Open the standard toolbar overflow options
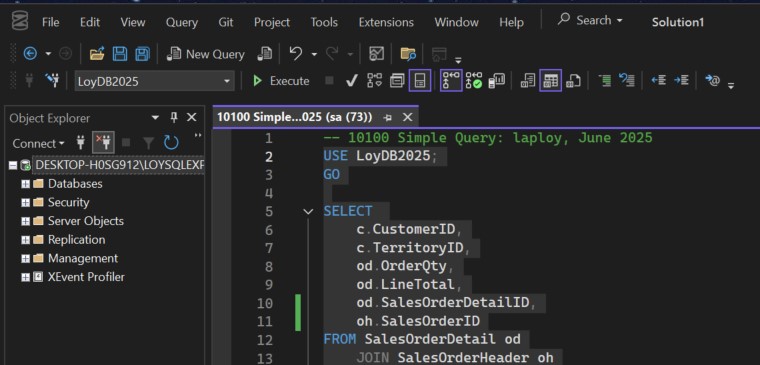The image size is (760, 365). click(x=458, y=60)
